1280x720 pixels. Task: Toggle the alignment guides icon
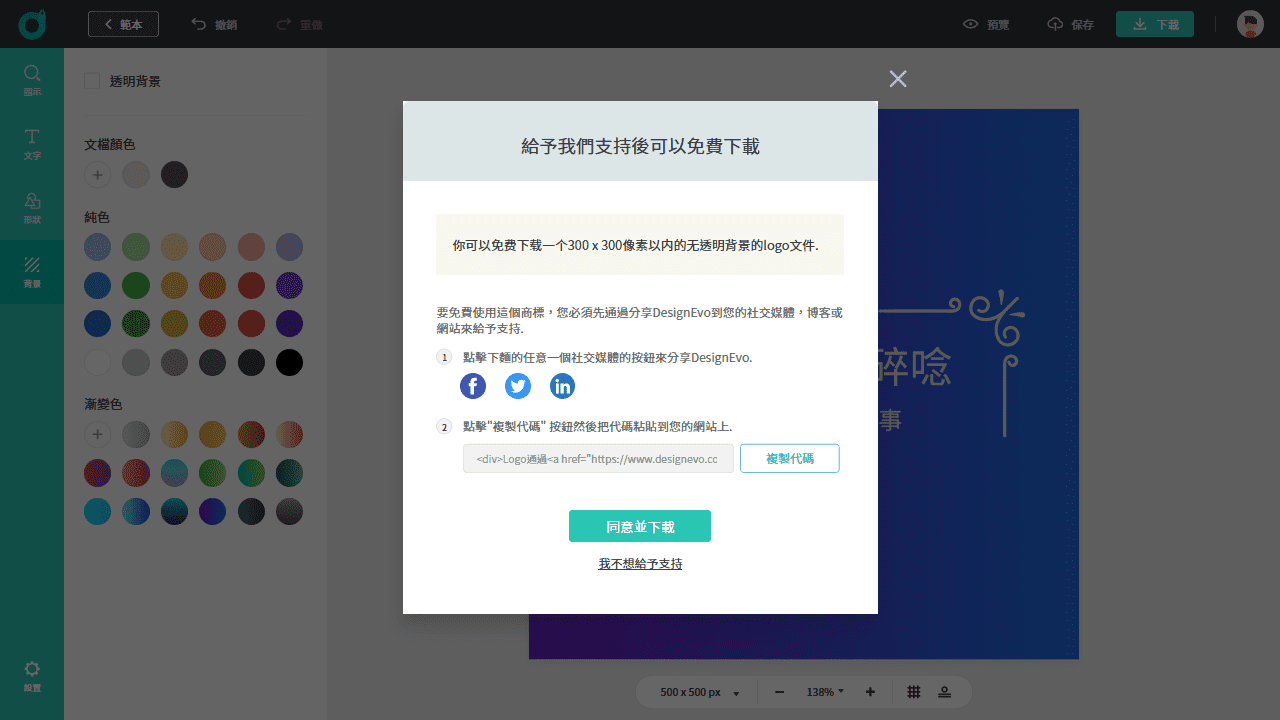945,691
